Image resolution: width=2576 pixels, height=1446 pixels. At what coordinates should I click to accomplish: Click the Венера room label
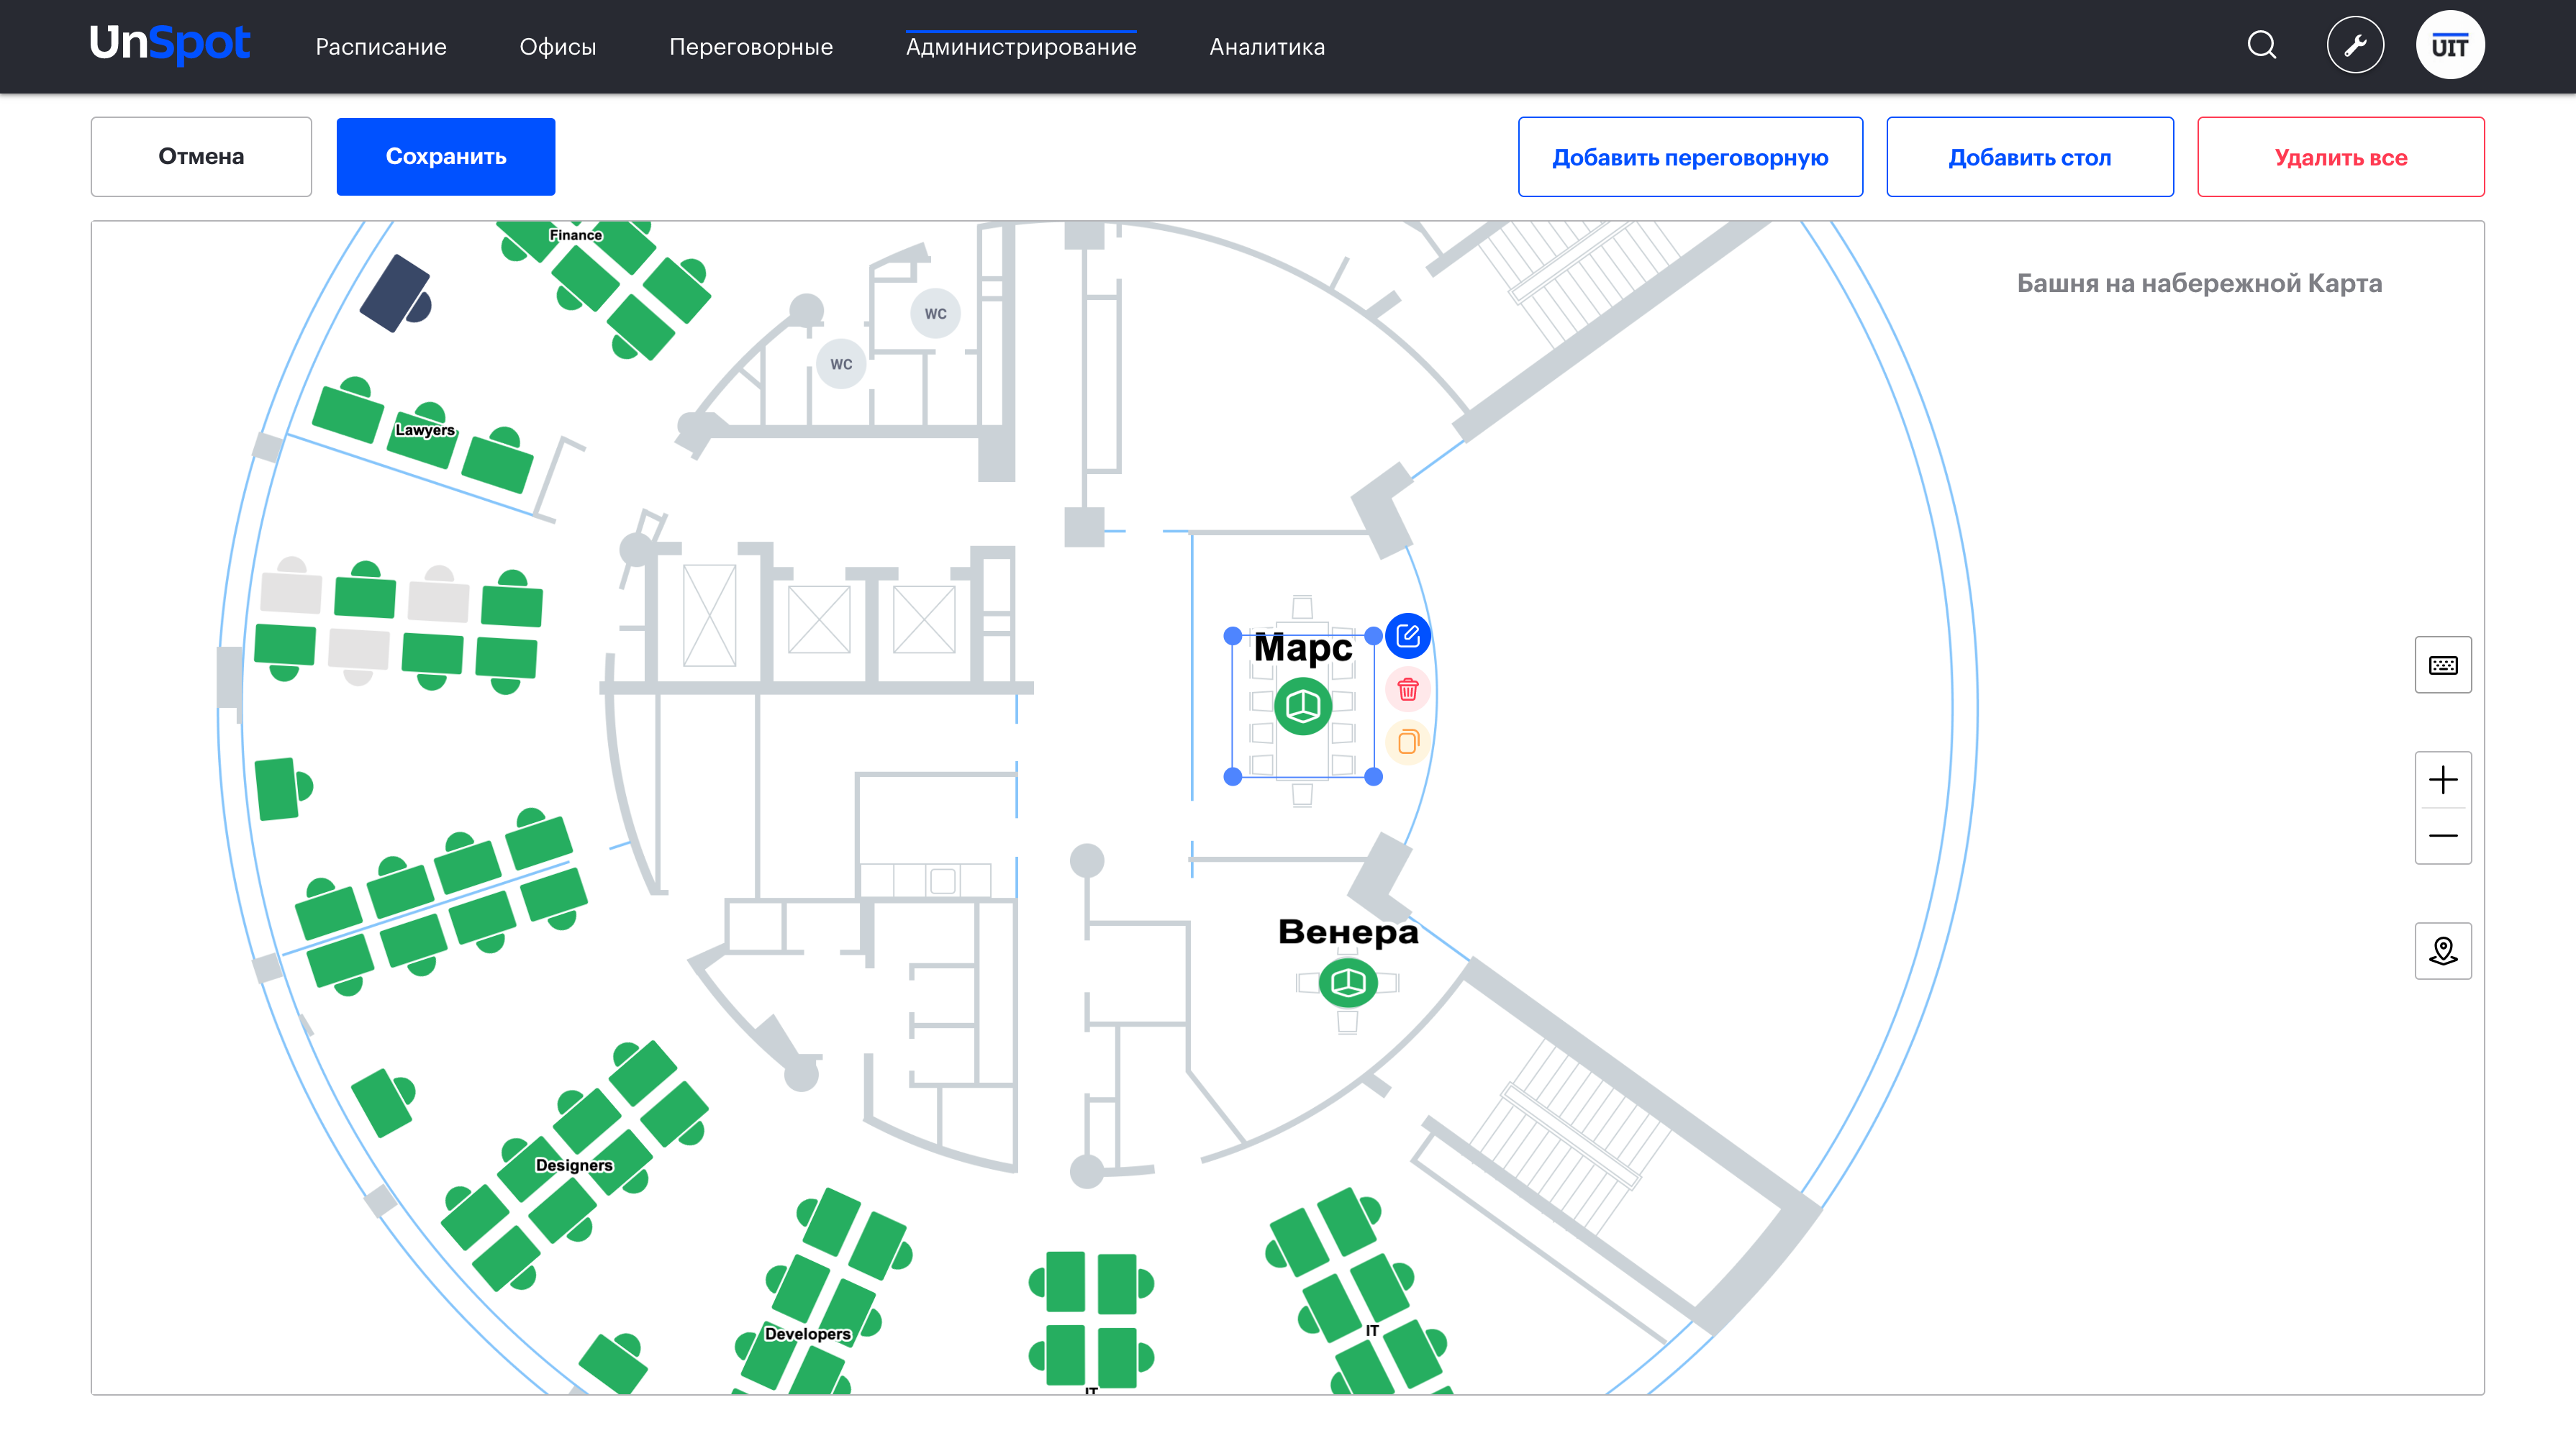click(1348, 932)
